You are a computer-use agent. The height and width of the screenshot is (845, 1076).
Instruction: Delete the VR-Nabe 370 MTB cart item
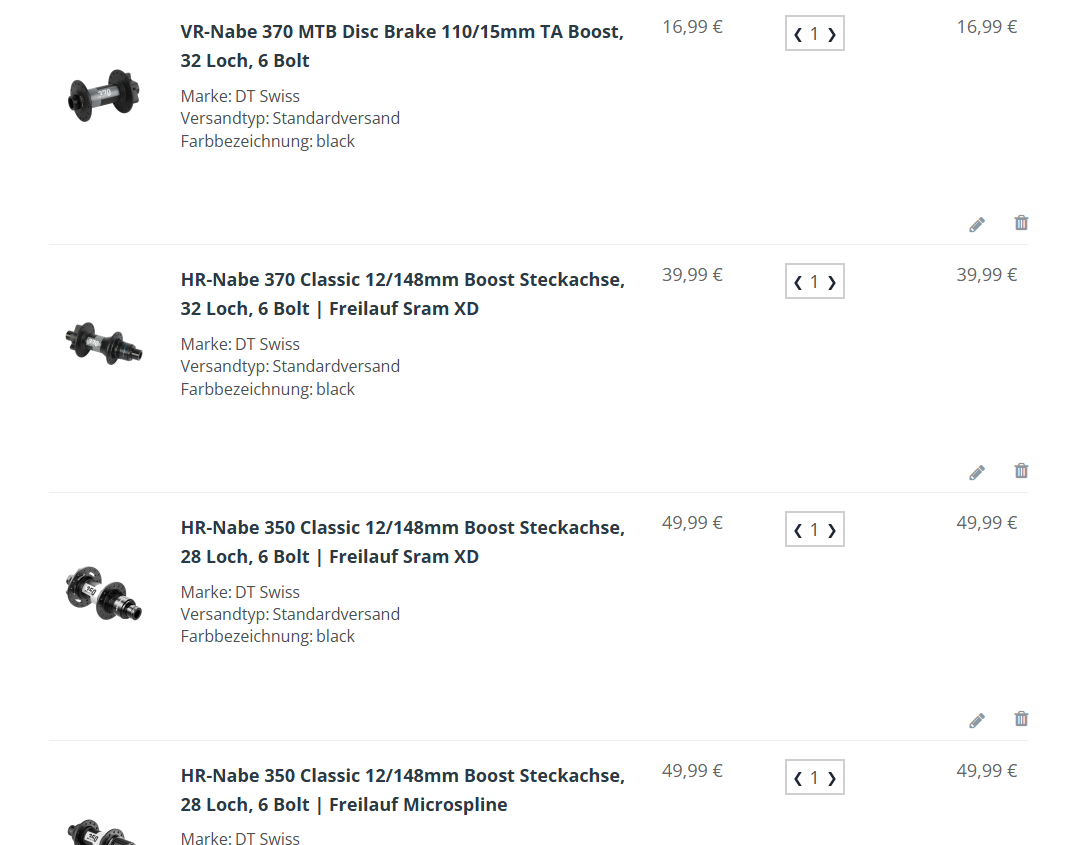[x=1021, y=223]
